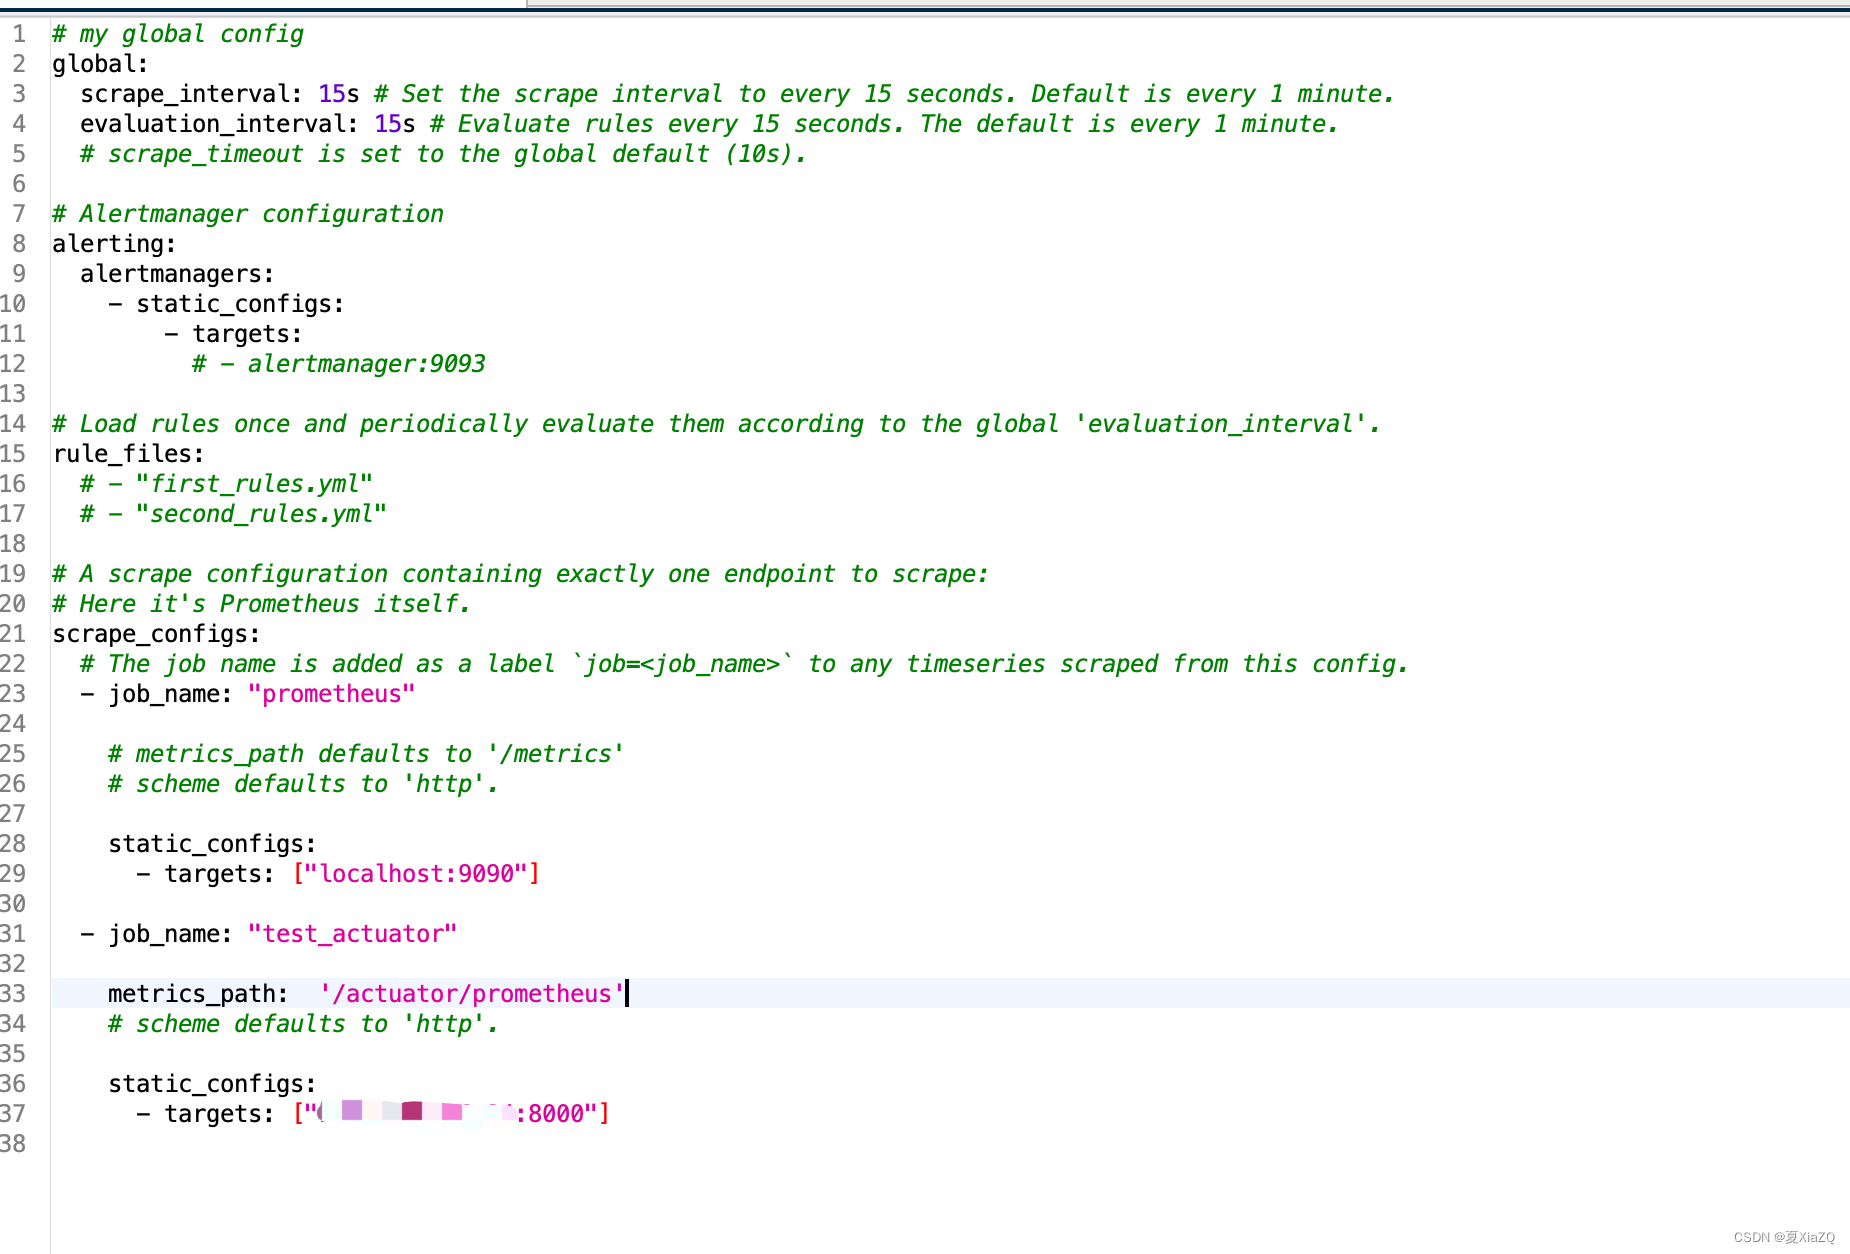Click the 'alertmanagers:' key

(x=177, y=274)
